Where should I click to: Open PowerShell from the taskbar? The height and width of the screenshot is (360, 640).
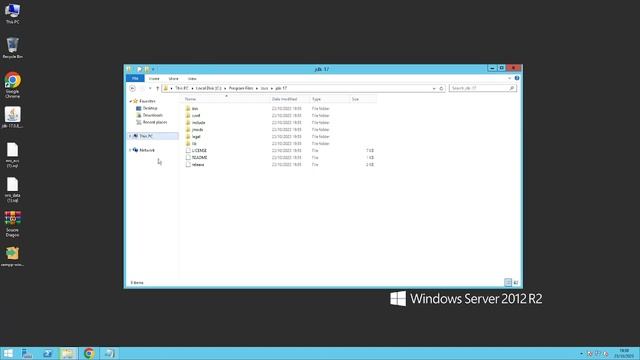coord(47,353)
